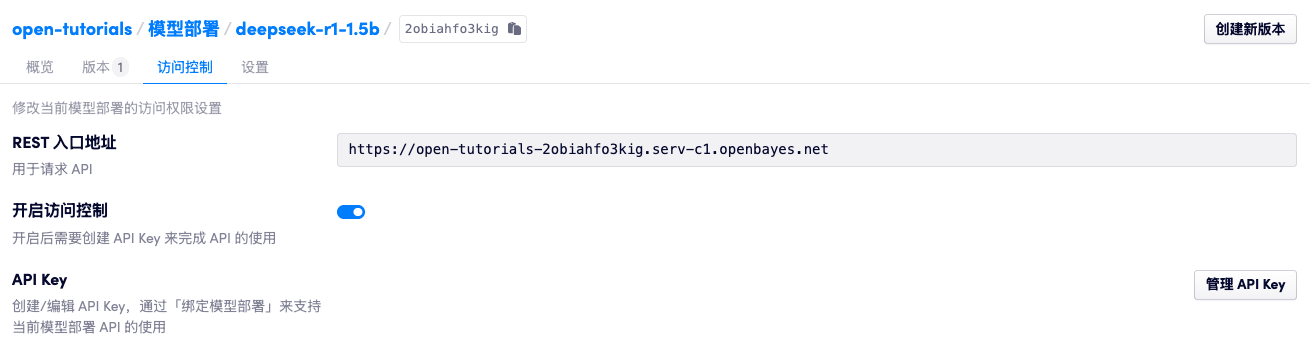Copy the deployment ID with the clipboard icon
Image resolution: width=1310 pixels, height=360 pixels.
coord(514,29)
